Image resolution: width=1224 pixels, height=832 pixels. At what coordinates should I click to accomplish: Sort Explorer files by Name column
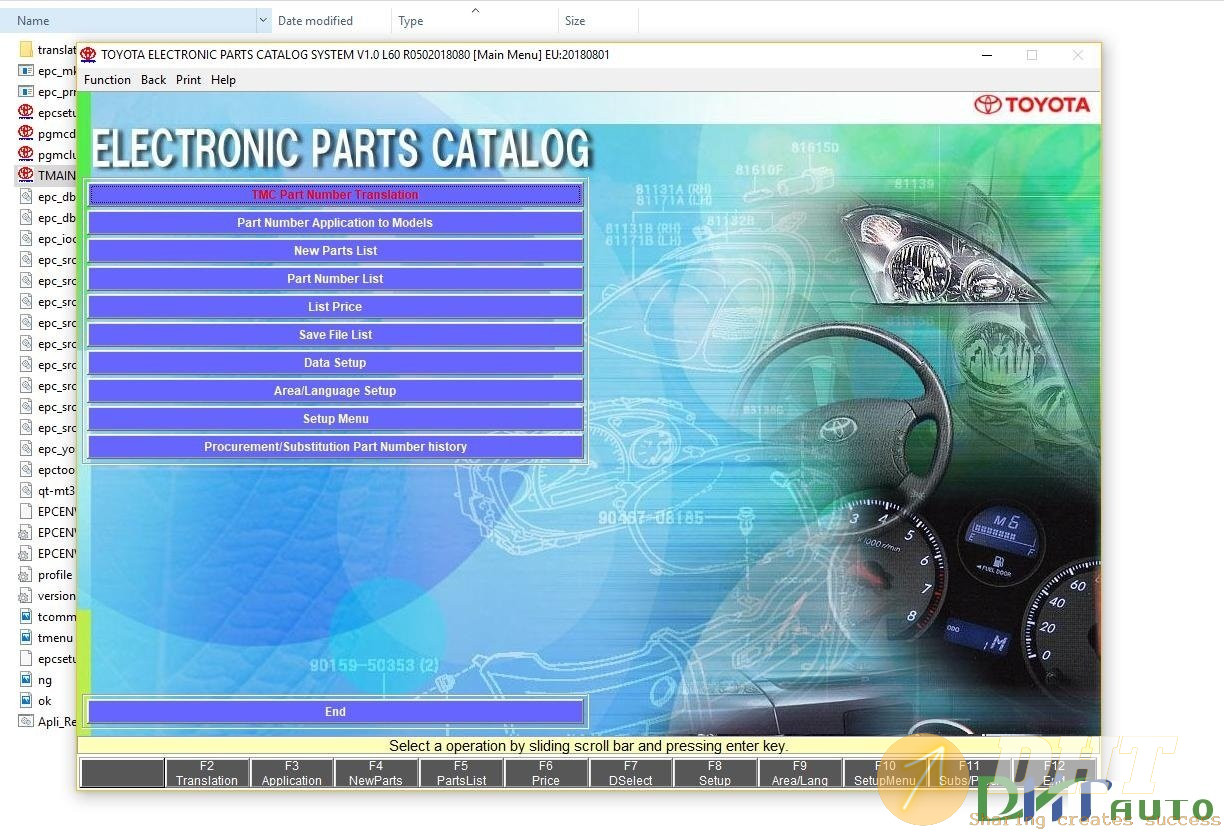coord(128,20)
